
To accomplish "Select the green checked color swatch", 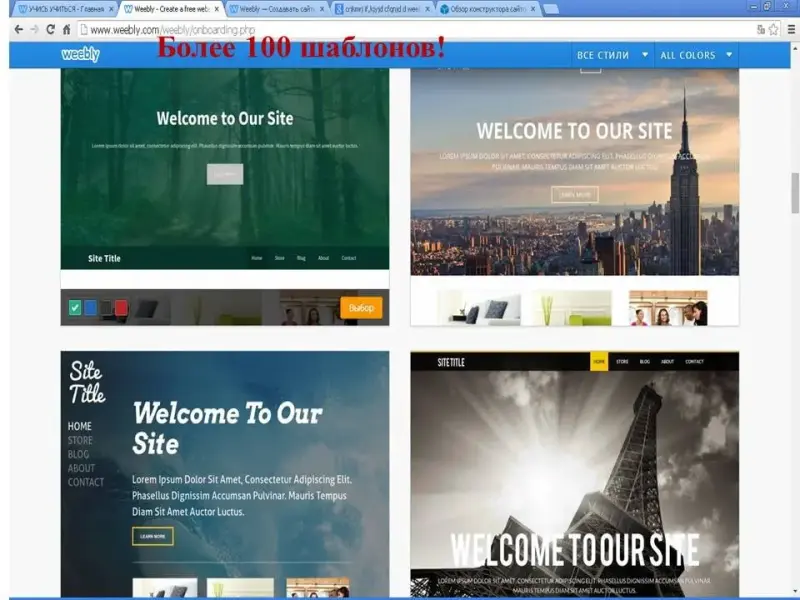I will (75, 308).
